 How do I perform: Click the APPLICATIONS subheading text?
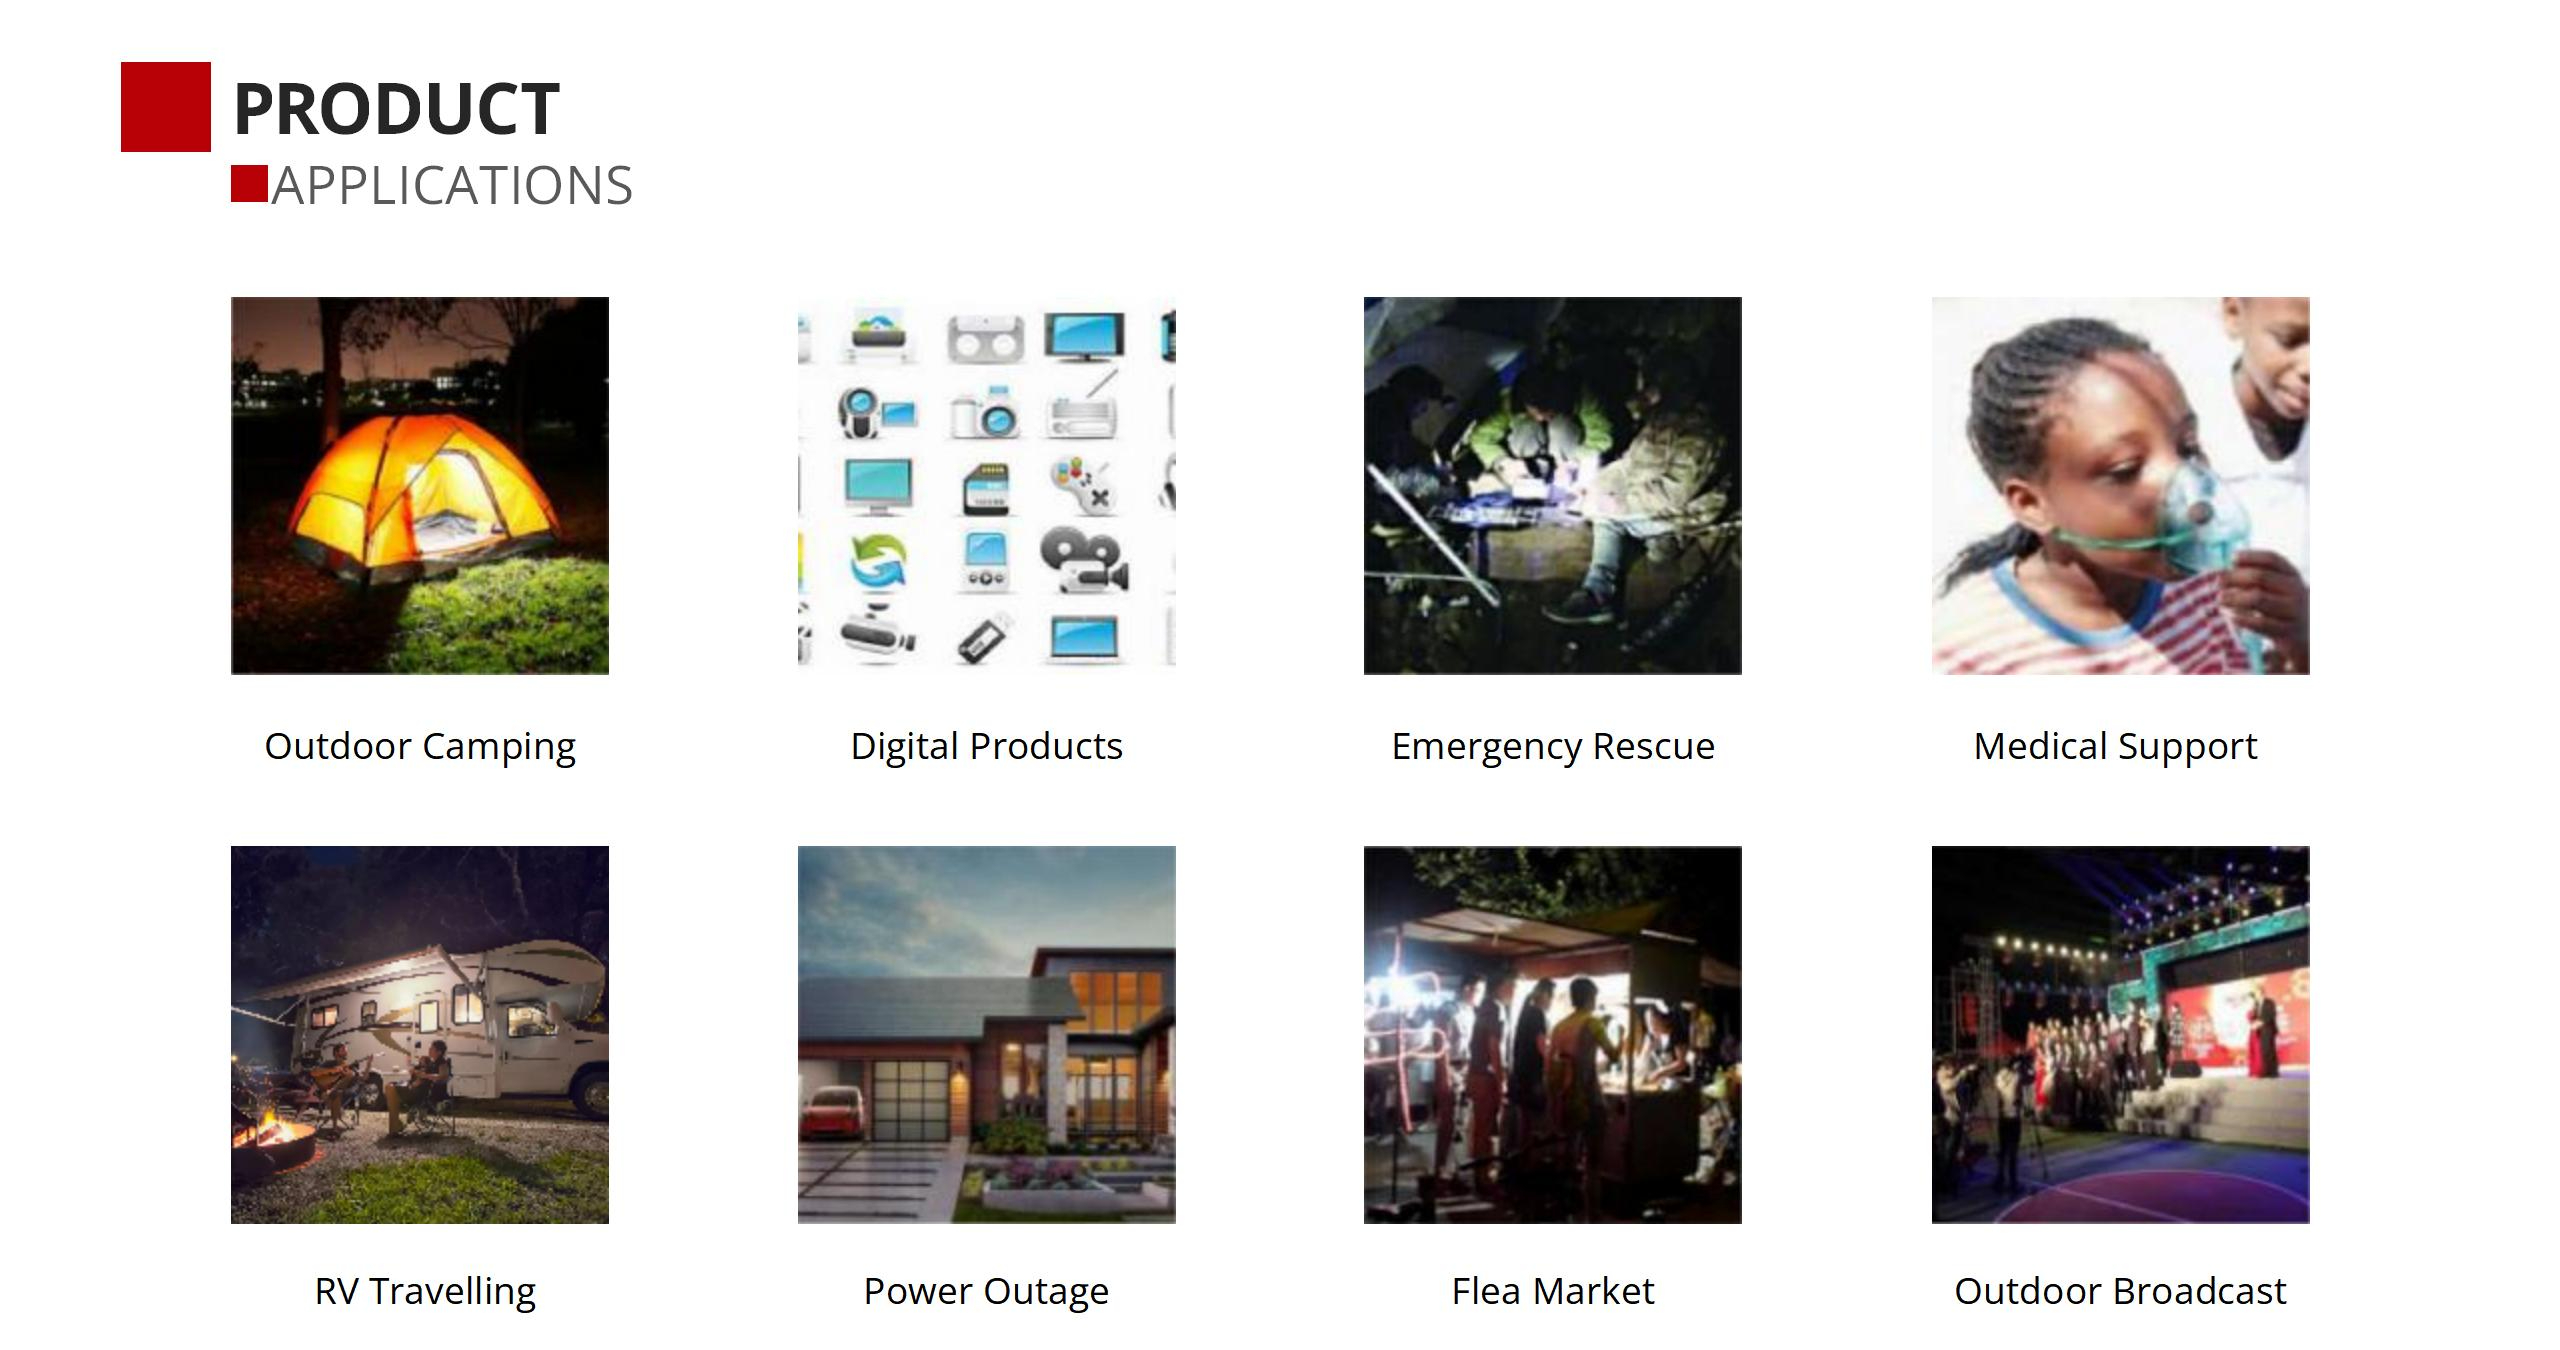coord(452,186)
